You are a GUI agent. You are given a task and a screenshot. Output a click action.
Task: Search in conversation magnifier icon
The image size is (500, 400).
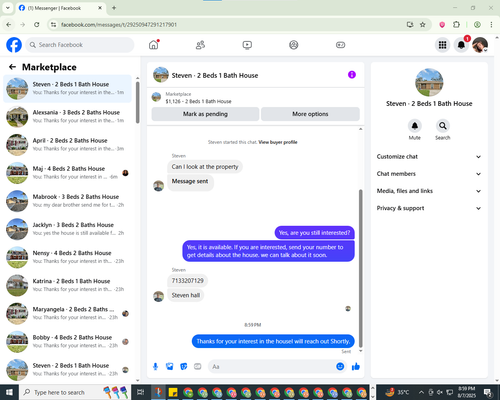click(x=443, y=126)
